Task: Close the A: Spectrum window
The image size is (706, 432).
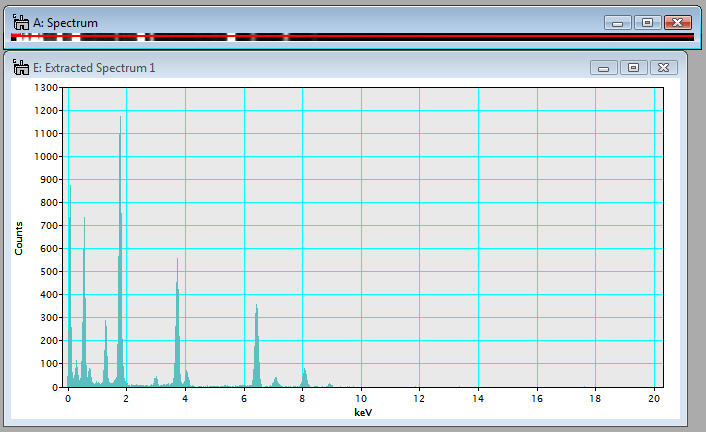Action: [x=678, y=23]
